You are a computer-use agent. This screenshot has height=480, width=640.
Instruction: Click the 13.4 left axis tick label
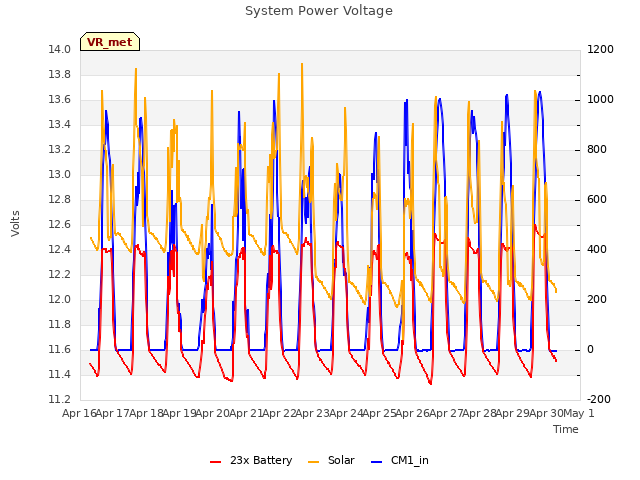coord(60,124)
